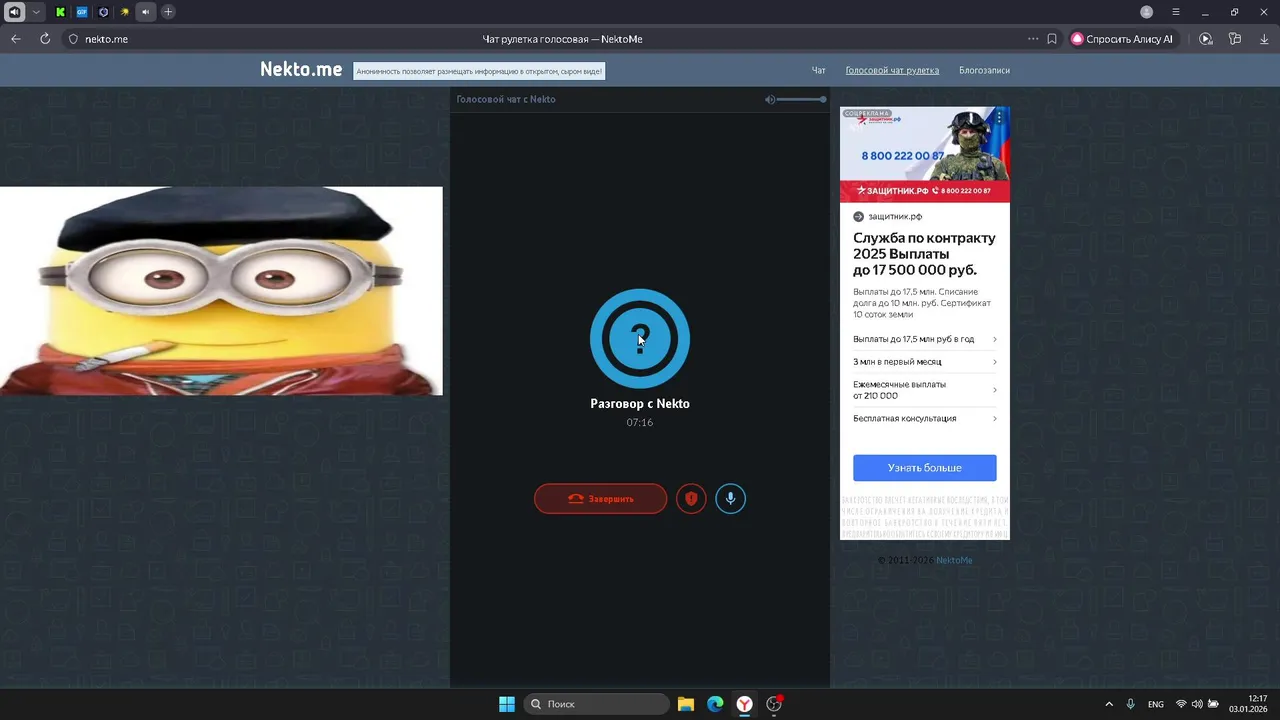Switch to the yellow star-icon tab

(124, 12)
